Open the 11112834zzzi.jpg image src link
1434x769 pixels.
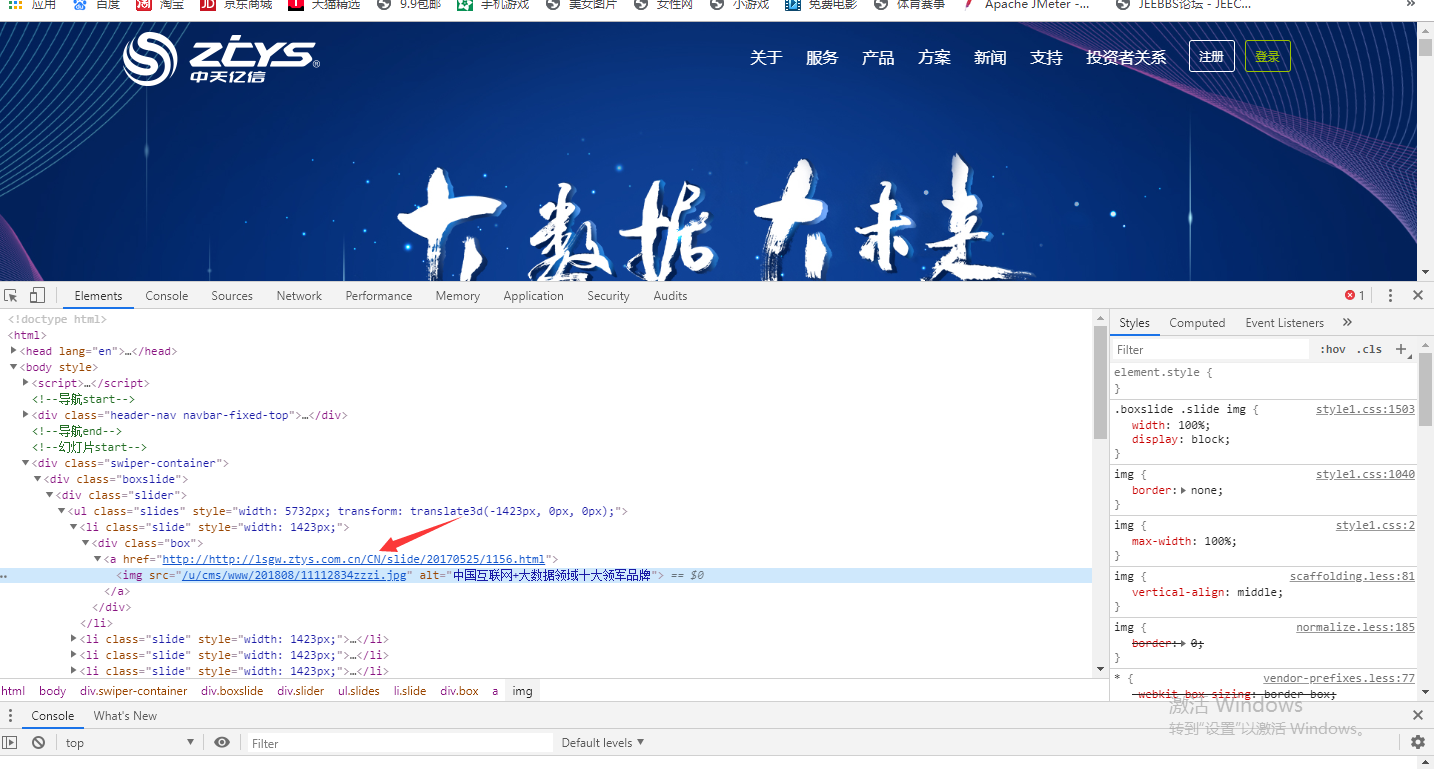[x=294, y=575]
